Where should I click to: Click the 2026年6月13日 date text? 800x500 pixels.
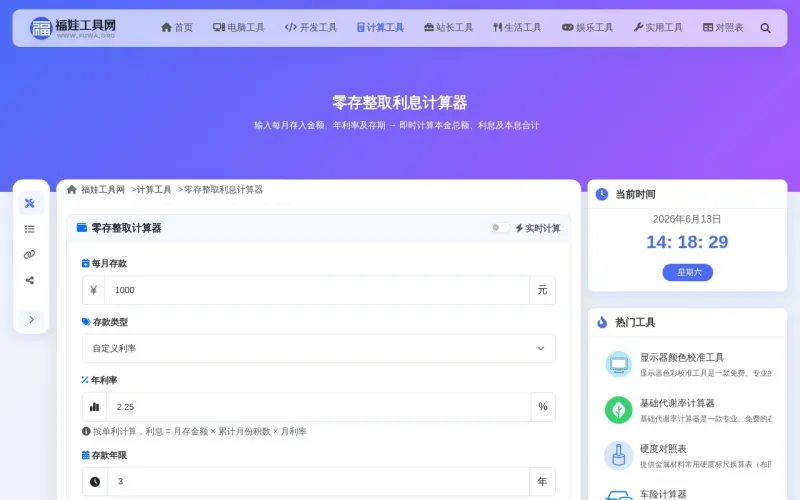point(687,219)
